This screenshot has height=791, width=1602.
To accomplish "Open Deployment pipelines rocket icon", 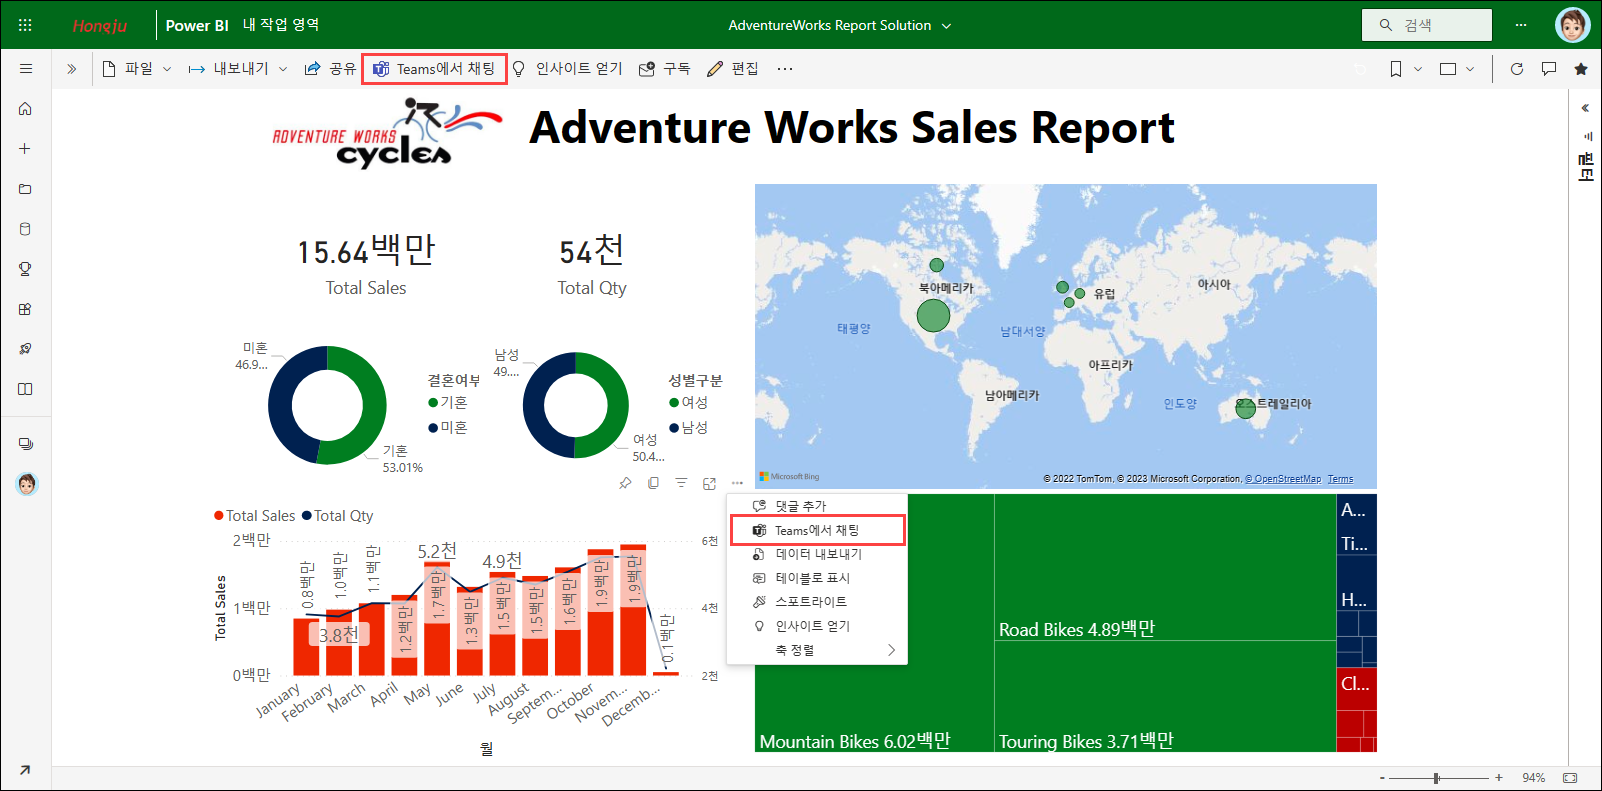I will tap(25, 349).
